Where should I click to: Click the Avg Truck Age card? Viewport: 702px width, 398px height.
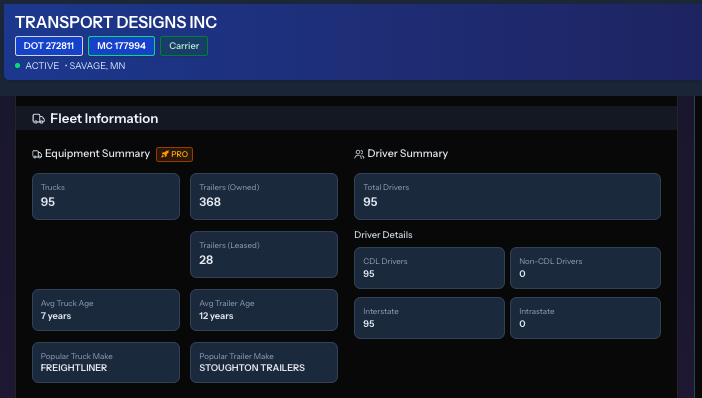(x=106, y=310)
